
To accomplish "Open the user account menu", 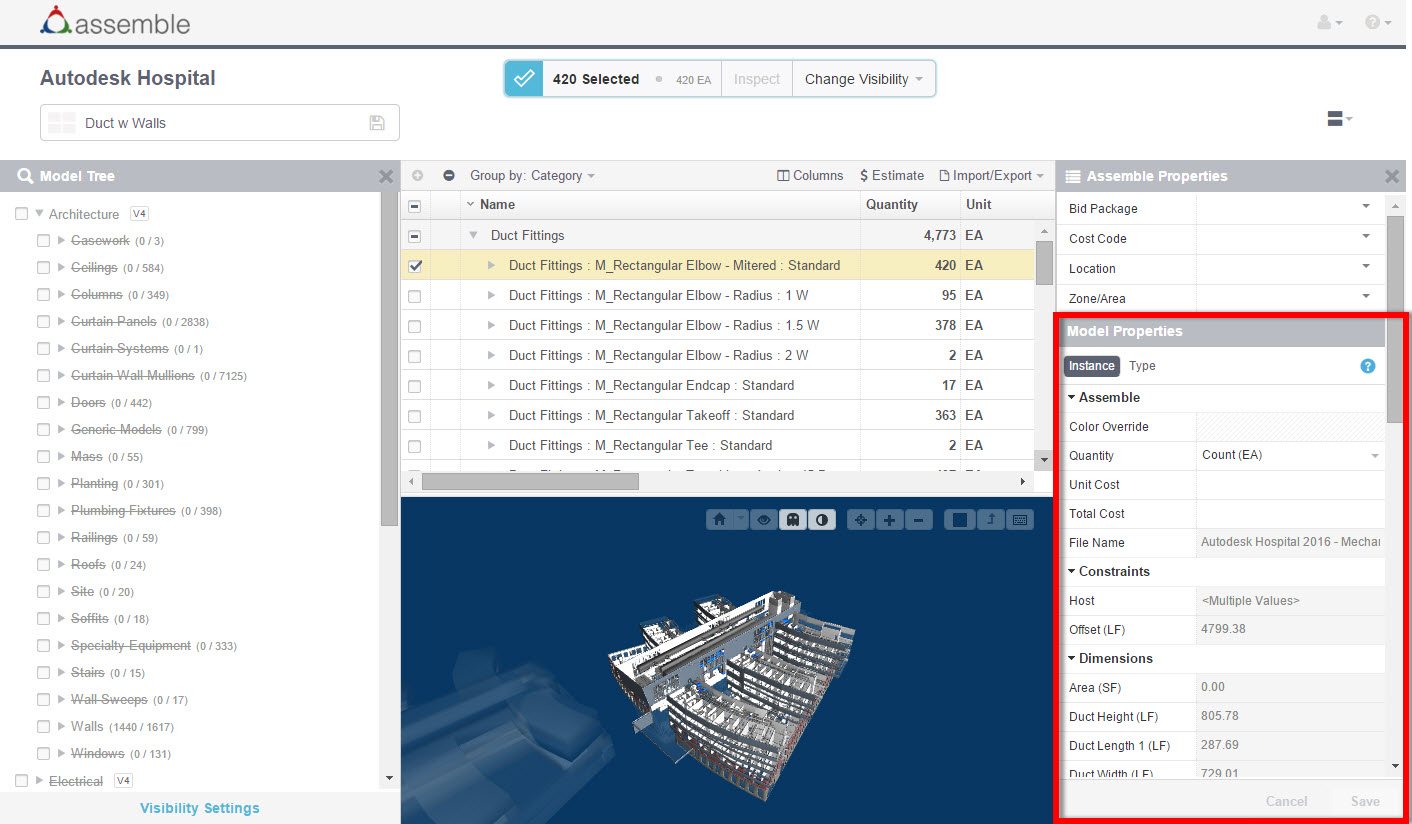I will [1330, 22].
